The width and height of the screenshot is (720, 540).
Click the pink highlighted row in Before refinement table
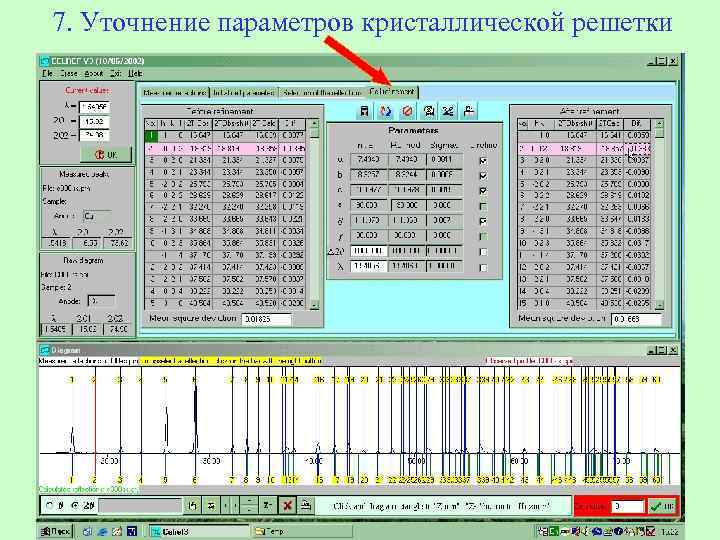225,149
